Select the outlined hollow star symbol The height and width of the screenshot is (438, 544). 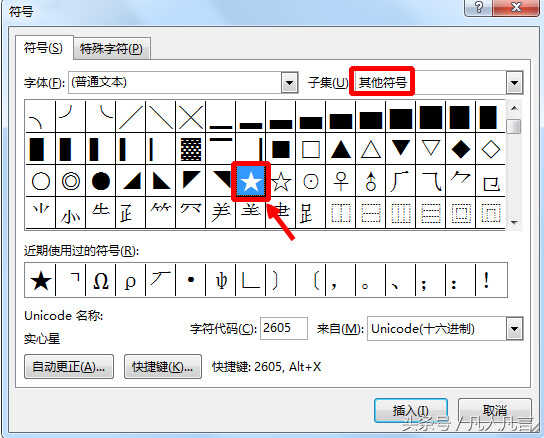click(x=281, y=181)
